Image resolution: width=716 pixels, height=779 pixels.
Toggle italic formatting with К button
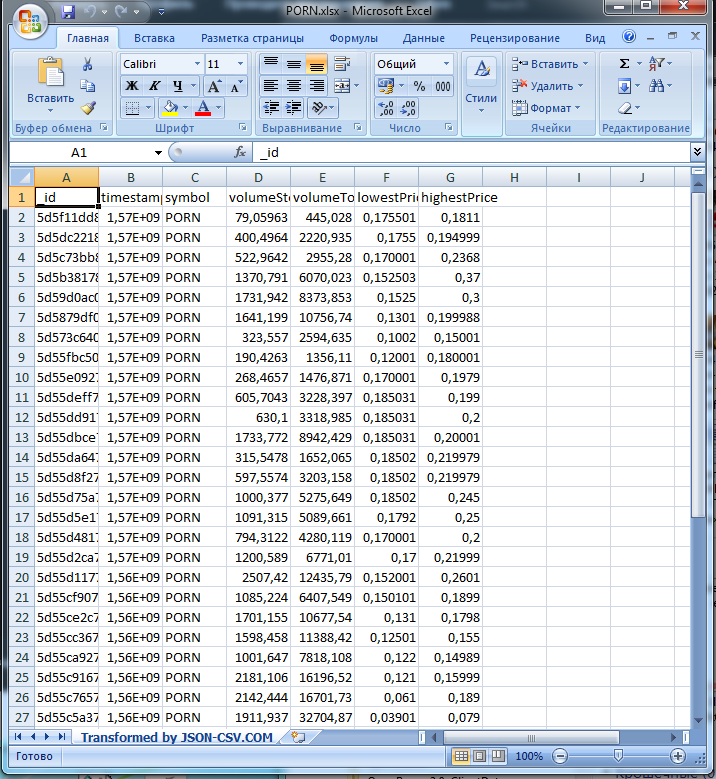pyautogui.click(x=153, y=86)
